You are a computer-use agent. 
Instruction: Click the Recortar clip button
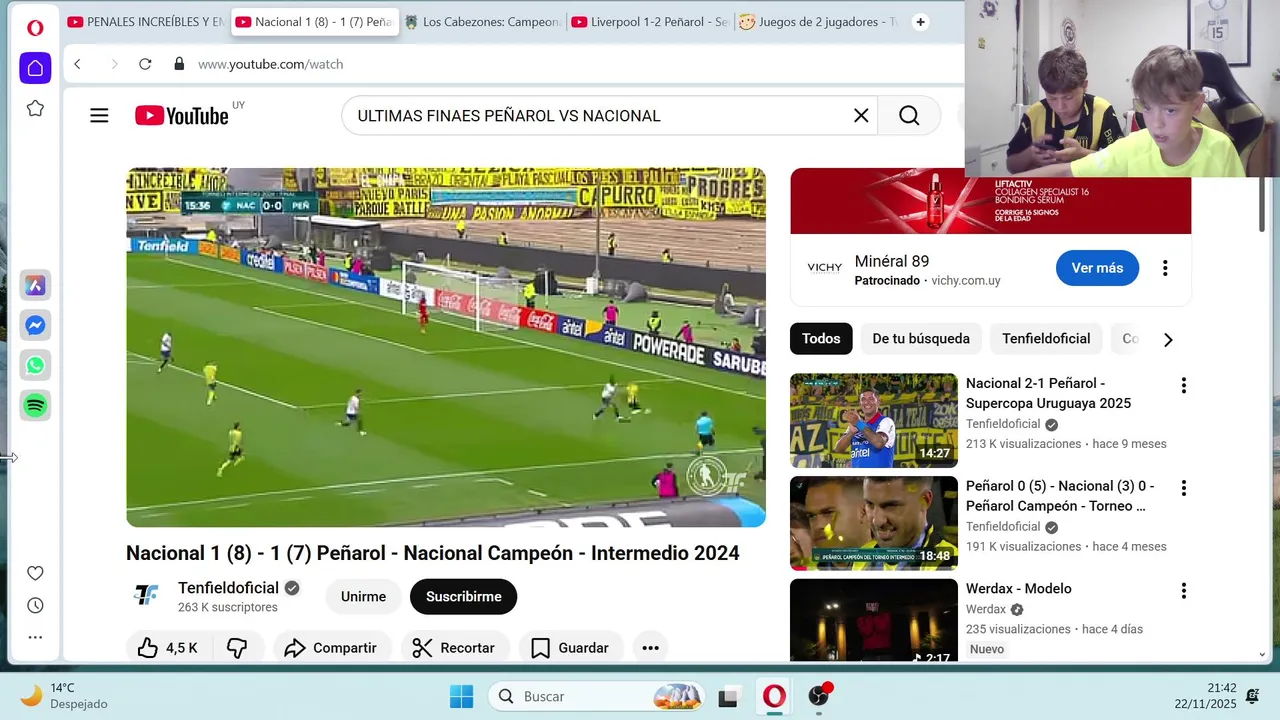click(454, 648)
